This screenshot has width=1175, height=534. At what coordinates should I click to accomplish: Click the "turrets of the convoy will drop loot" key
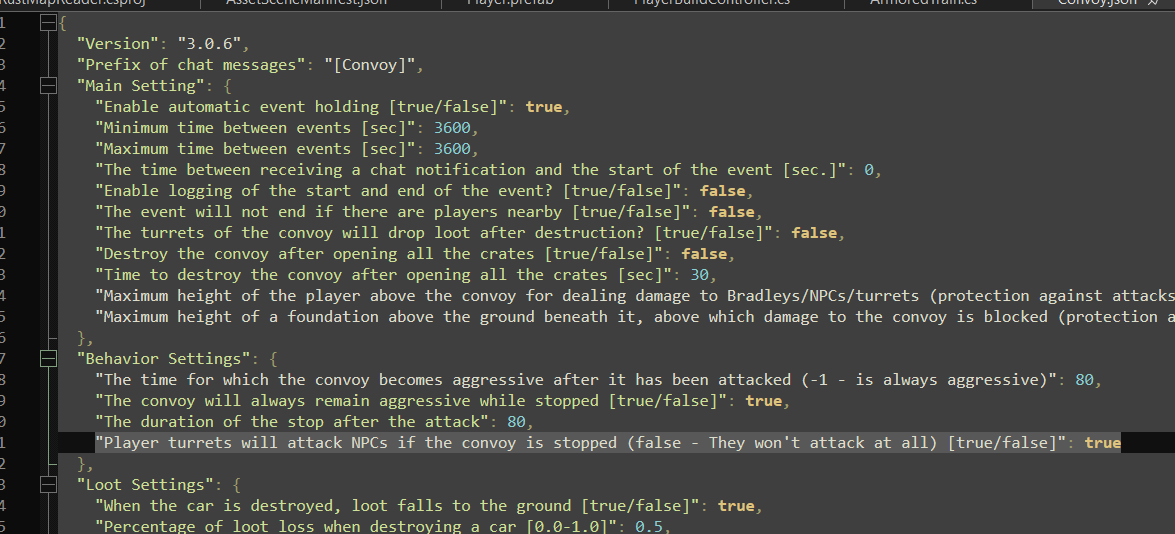434,233
